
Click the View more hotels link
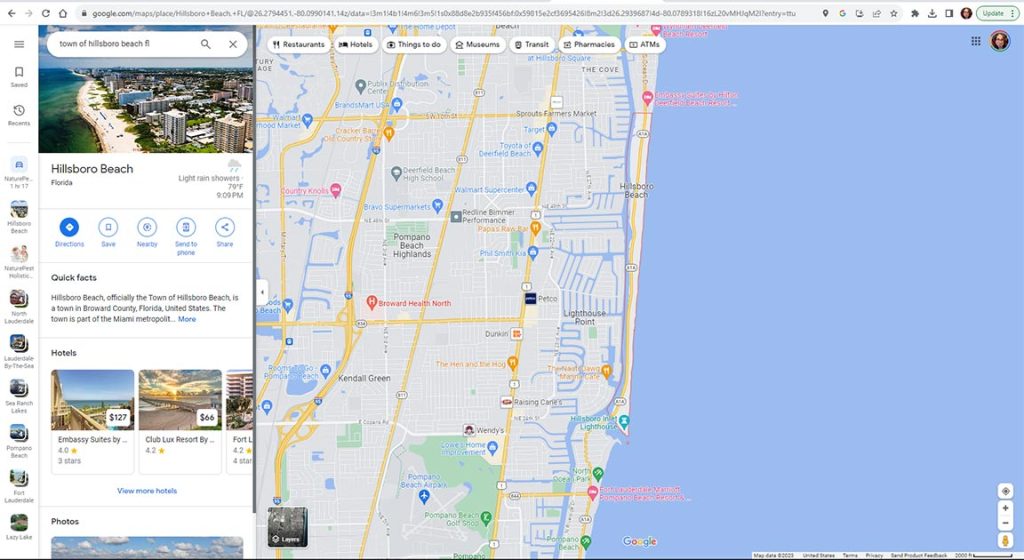(x=147, y=491)
